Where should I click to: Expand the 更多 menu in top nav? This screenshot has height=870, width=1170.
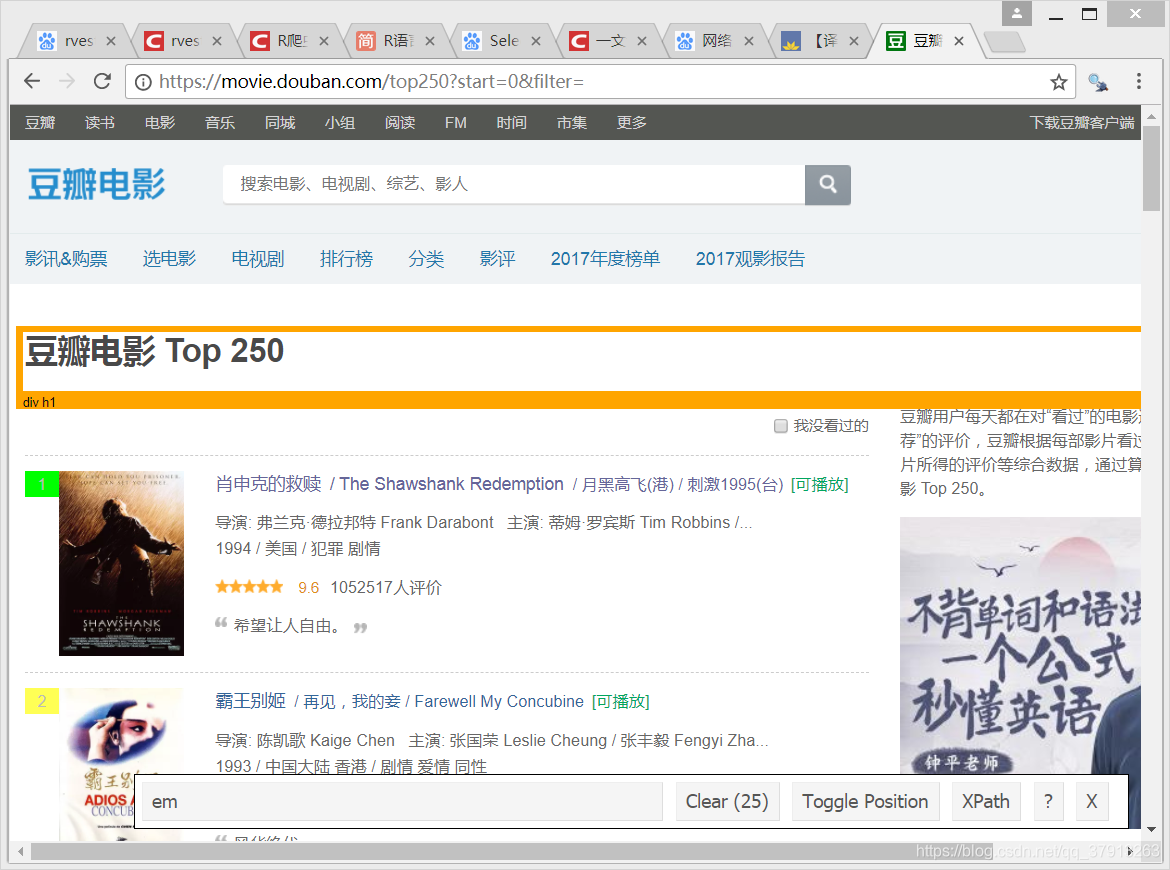631,122
